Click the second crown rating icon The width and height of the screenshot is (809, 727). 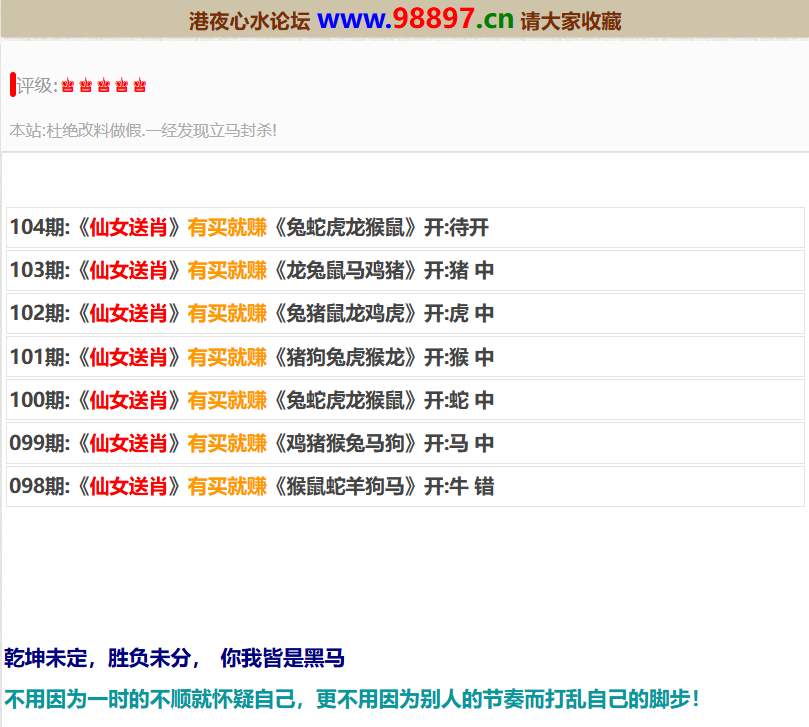pyautogui.click(x=86, y=86)
